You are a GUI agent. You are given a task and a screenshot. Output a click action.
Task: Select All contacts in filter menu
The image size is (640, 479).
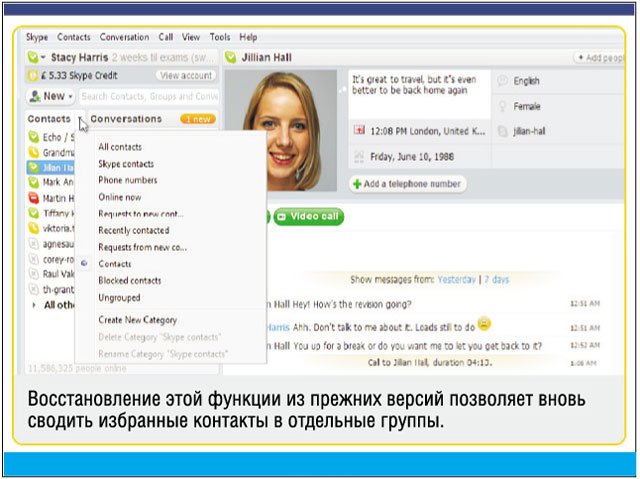coord(120,147)
